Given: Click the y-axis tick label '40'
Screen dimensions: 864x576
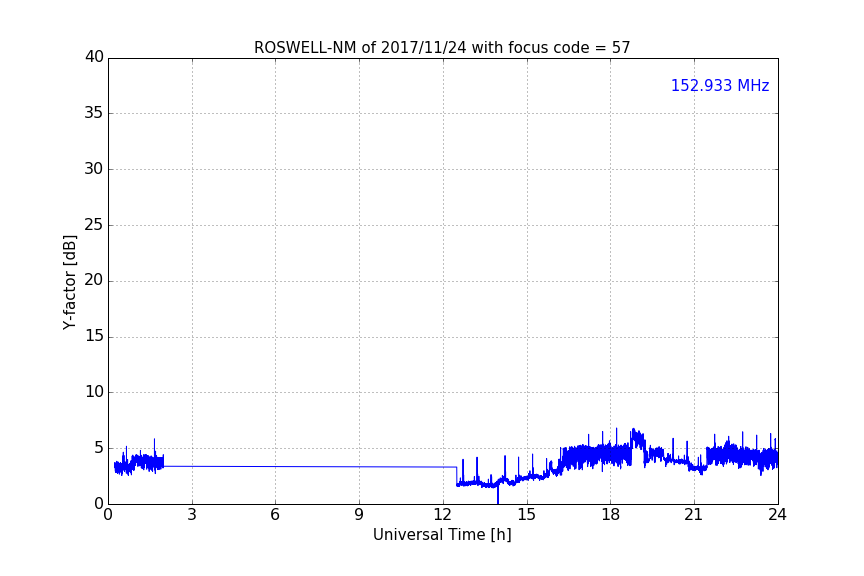Looking at the screenshot, I should [94, 57].
